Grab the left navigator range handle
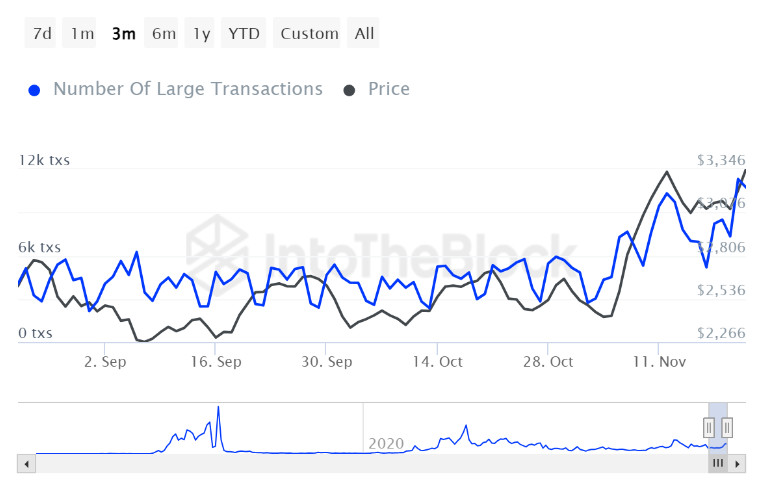The image size is (763, 504). [x=708, y=428]
